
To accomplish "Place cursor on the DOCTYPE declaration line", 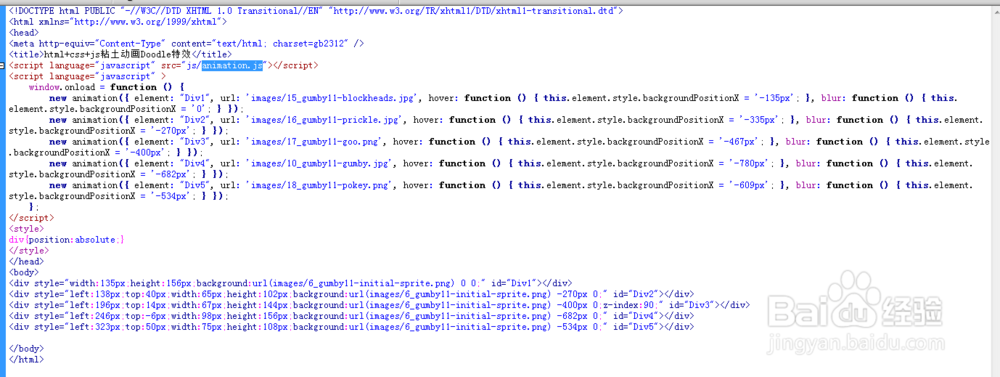I will 316,11.
